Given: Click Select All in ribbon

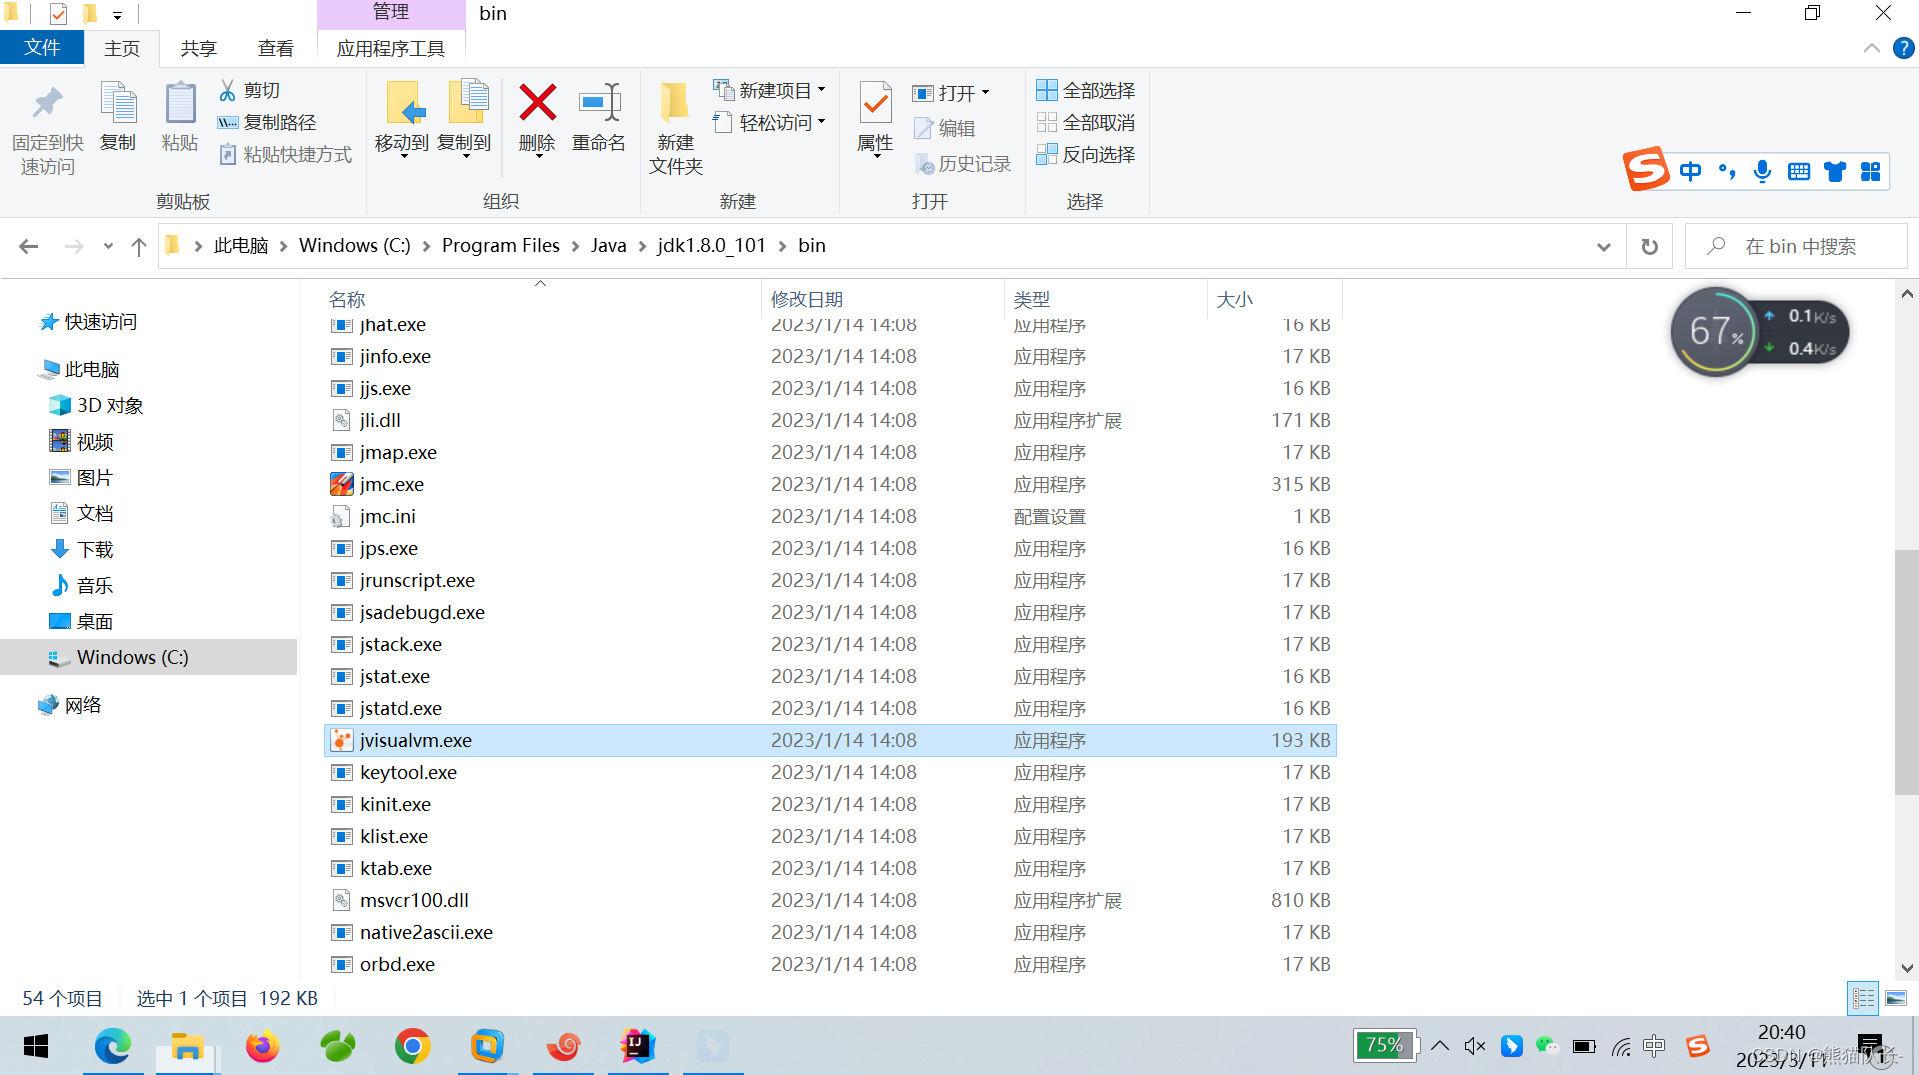Looking at the screenshot, I should pos(1086,90).
